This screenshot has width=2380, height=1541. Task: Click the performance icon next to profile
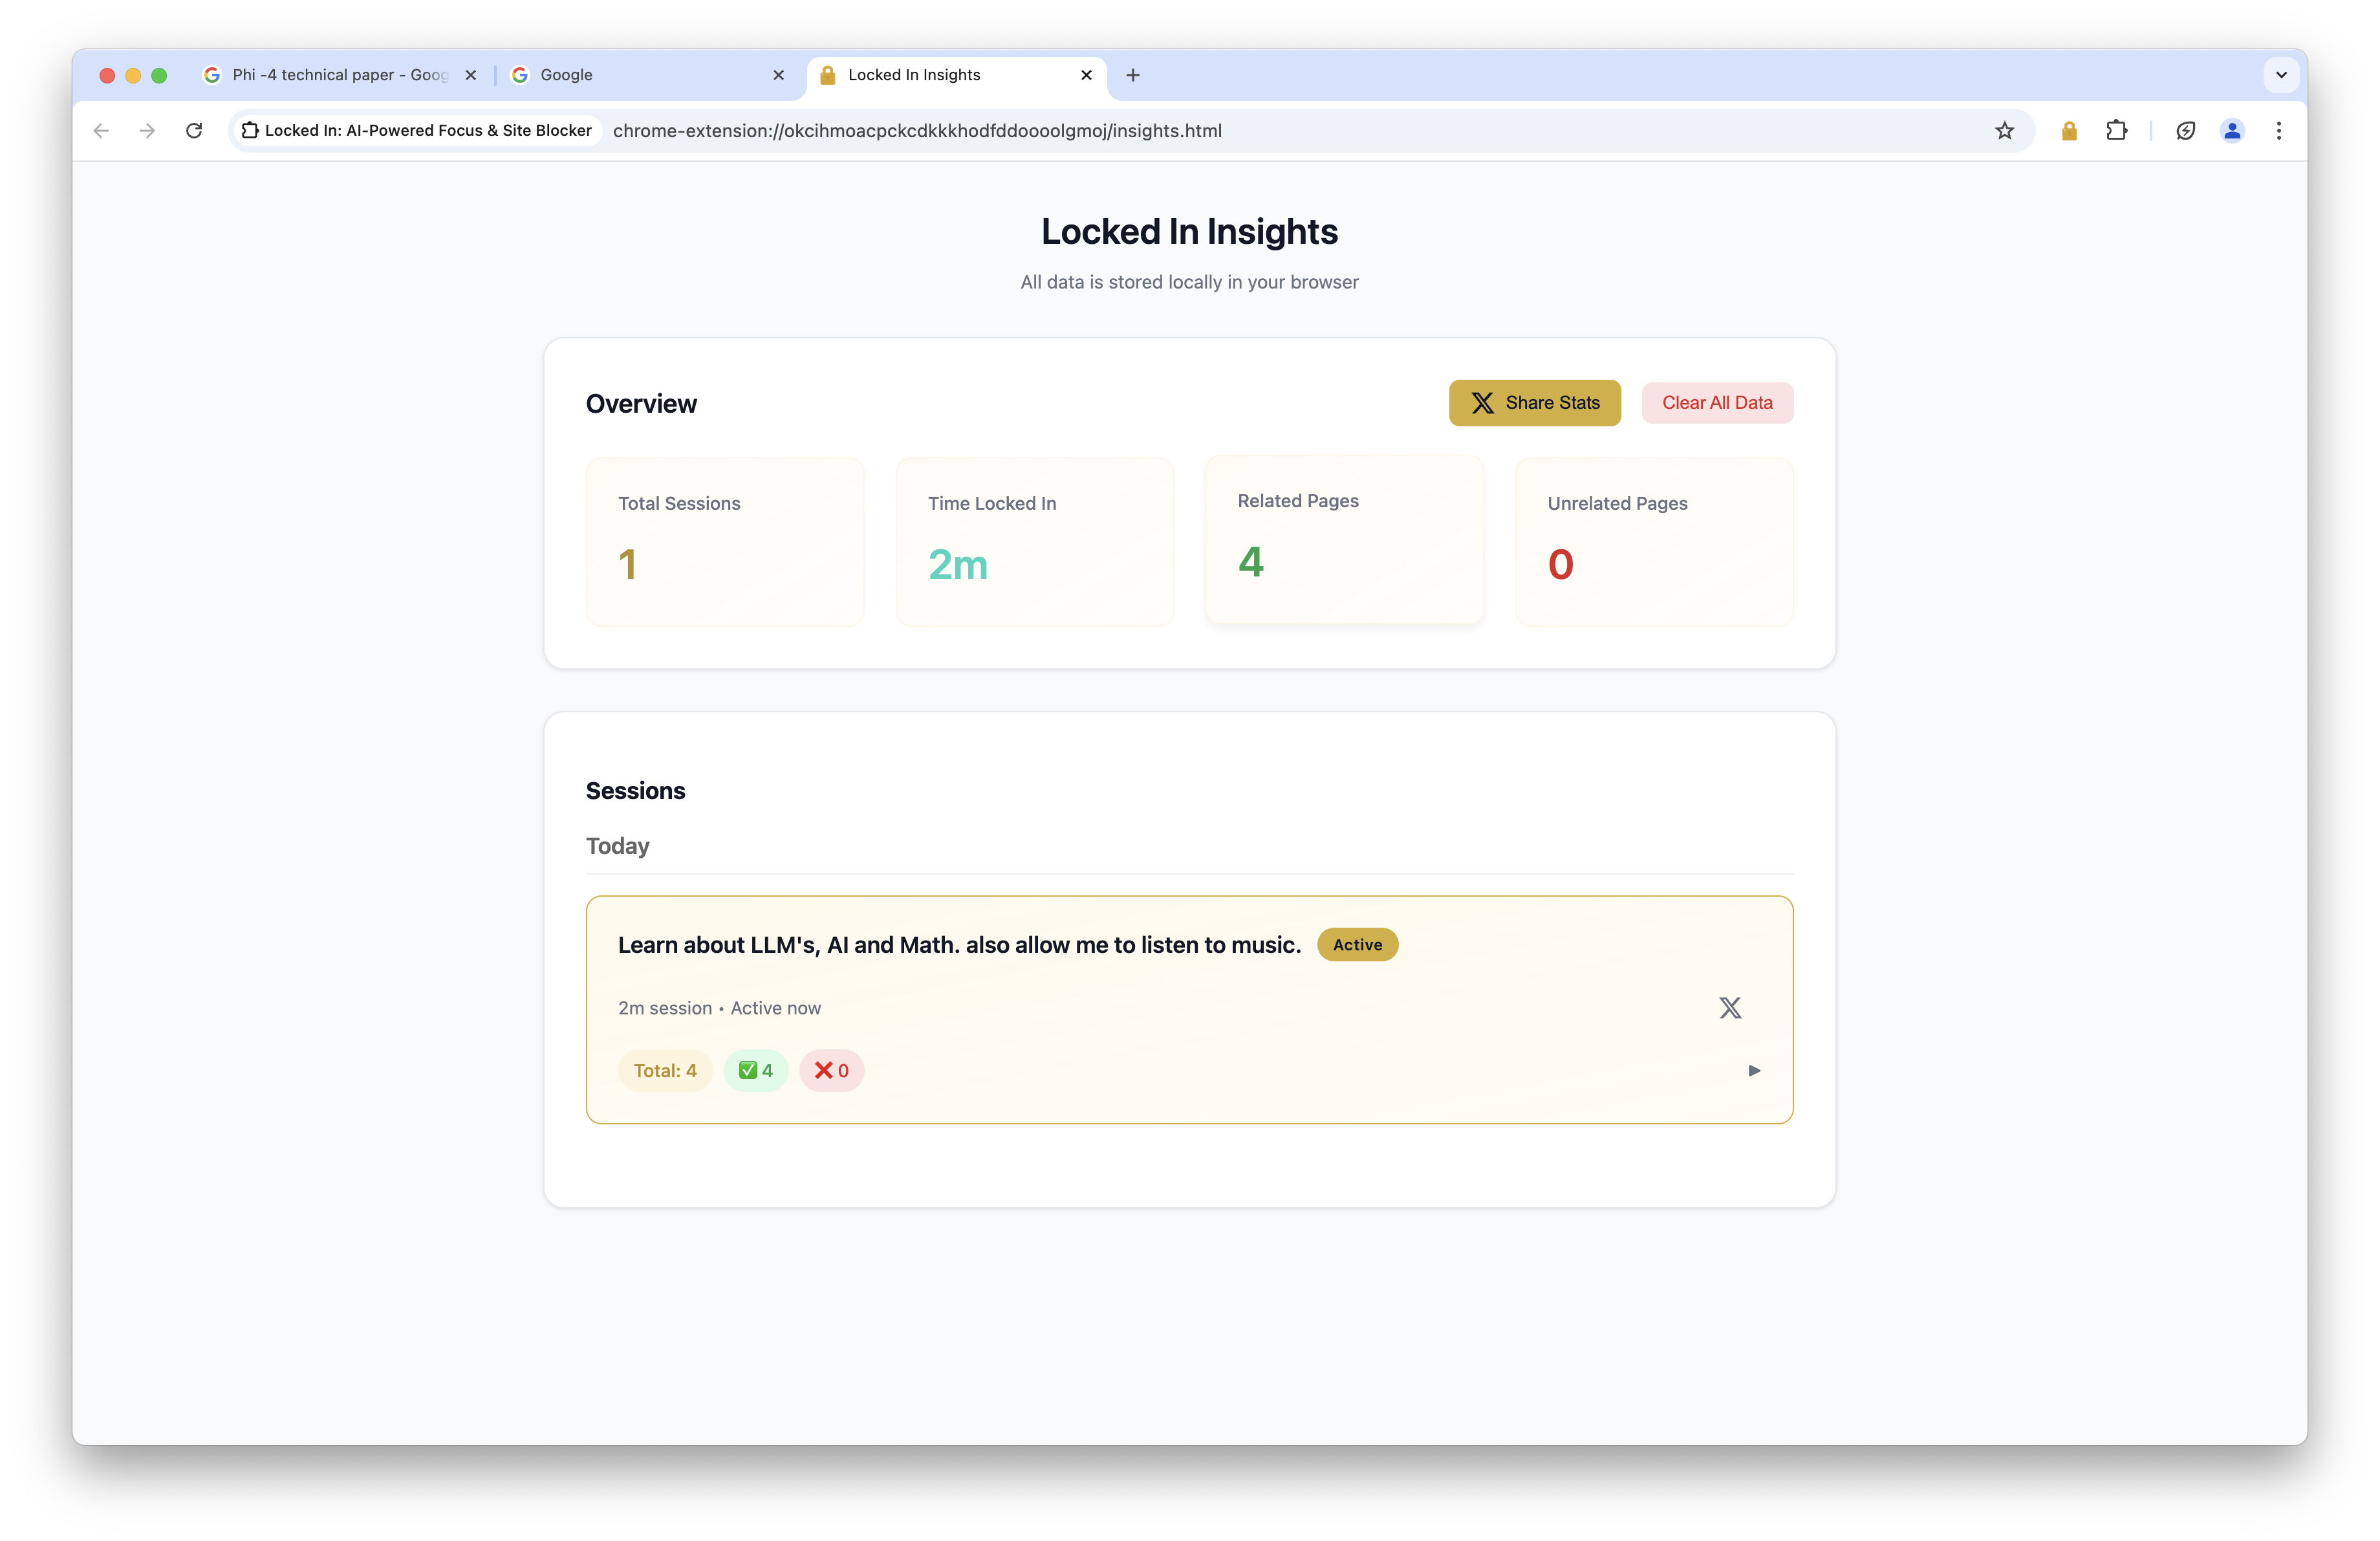pos(2185,131)
